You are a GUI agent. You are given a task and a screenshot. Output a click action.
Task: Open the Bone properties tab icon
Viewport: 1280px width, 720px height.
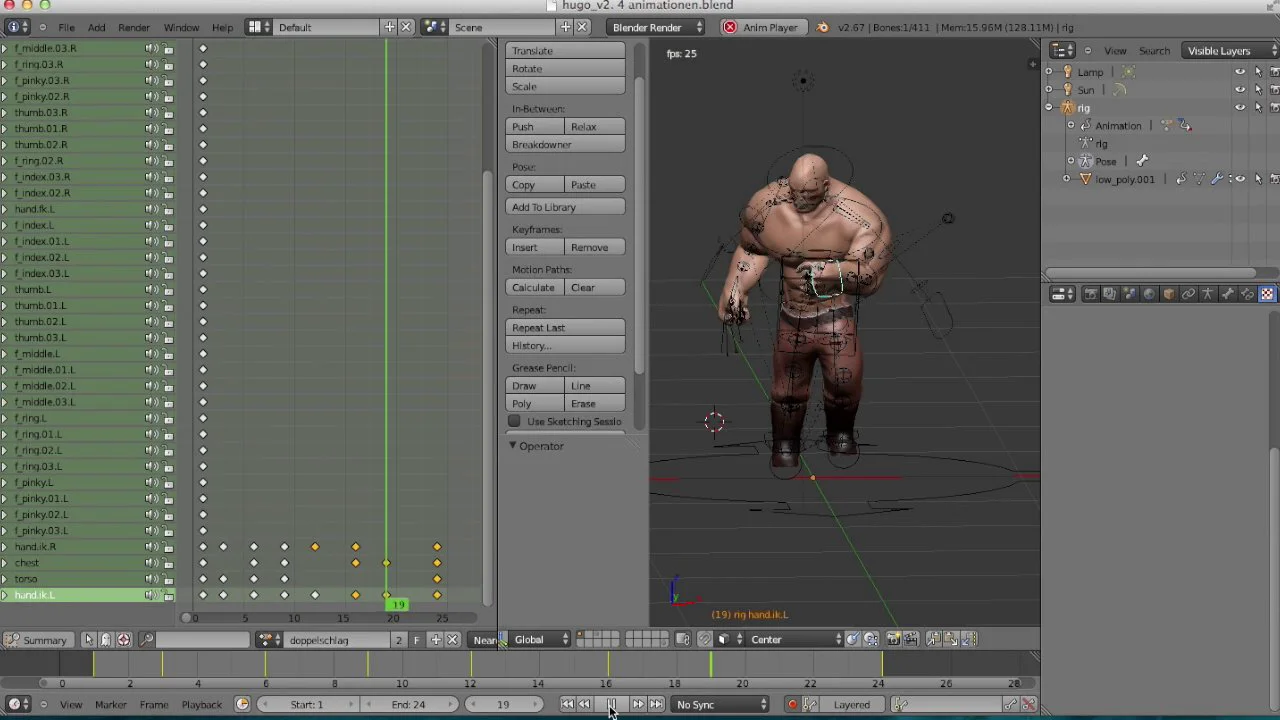[x=1227, y=294]
